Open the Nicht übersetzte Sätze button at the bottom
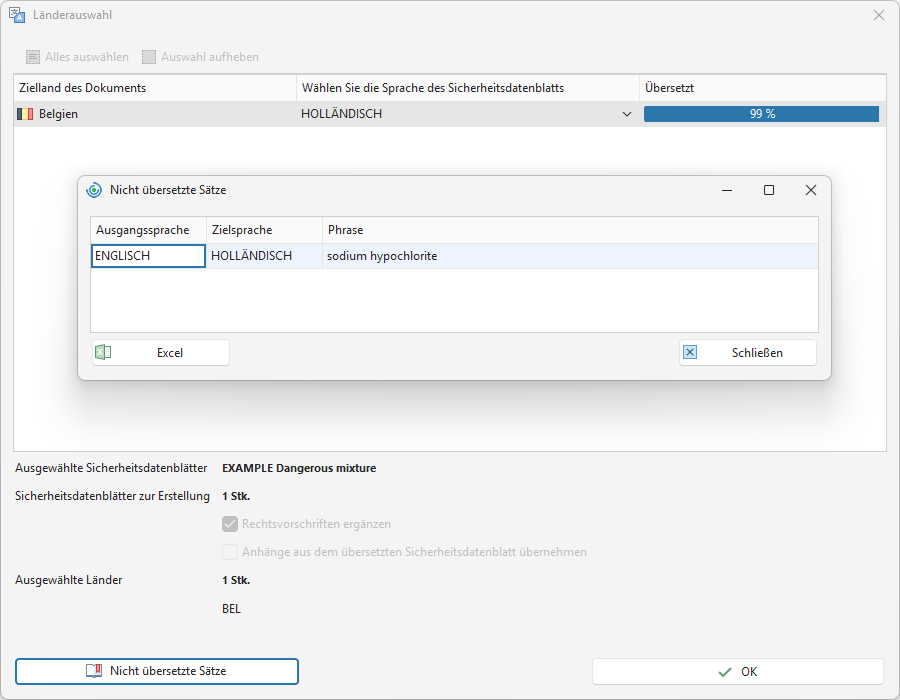 [157, 671]
